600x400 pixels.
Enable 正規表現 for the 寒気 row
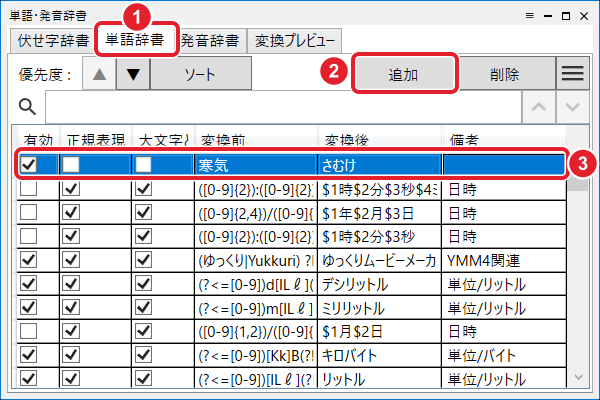tap(71, 165)
